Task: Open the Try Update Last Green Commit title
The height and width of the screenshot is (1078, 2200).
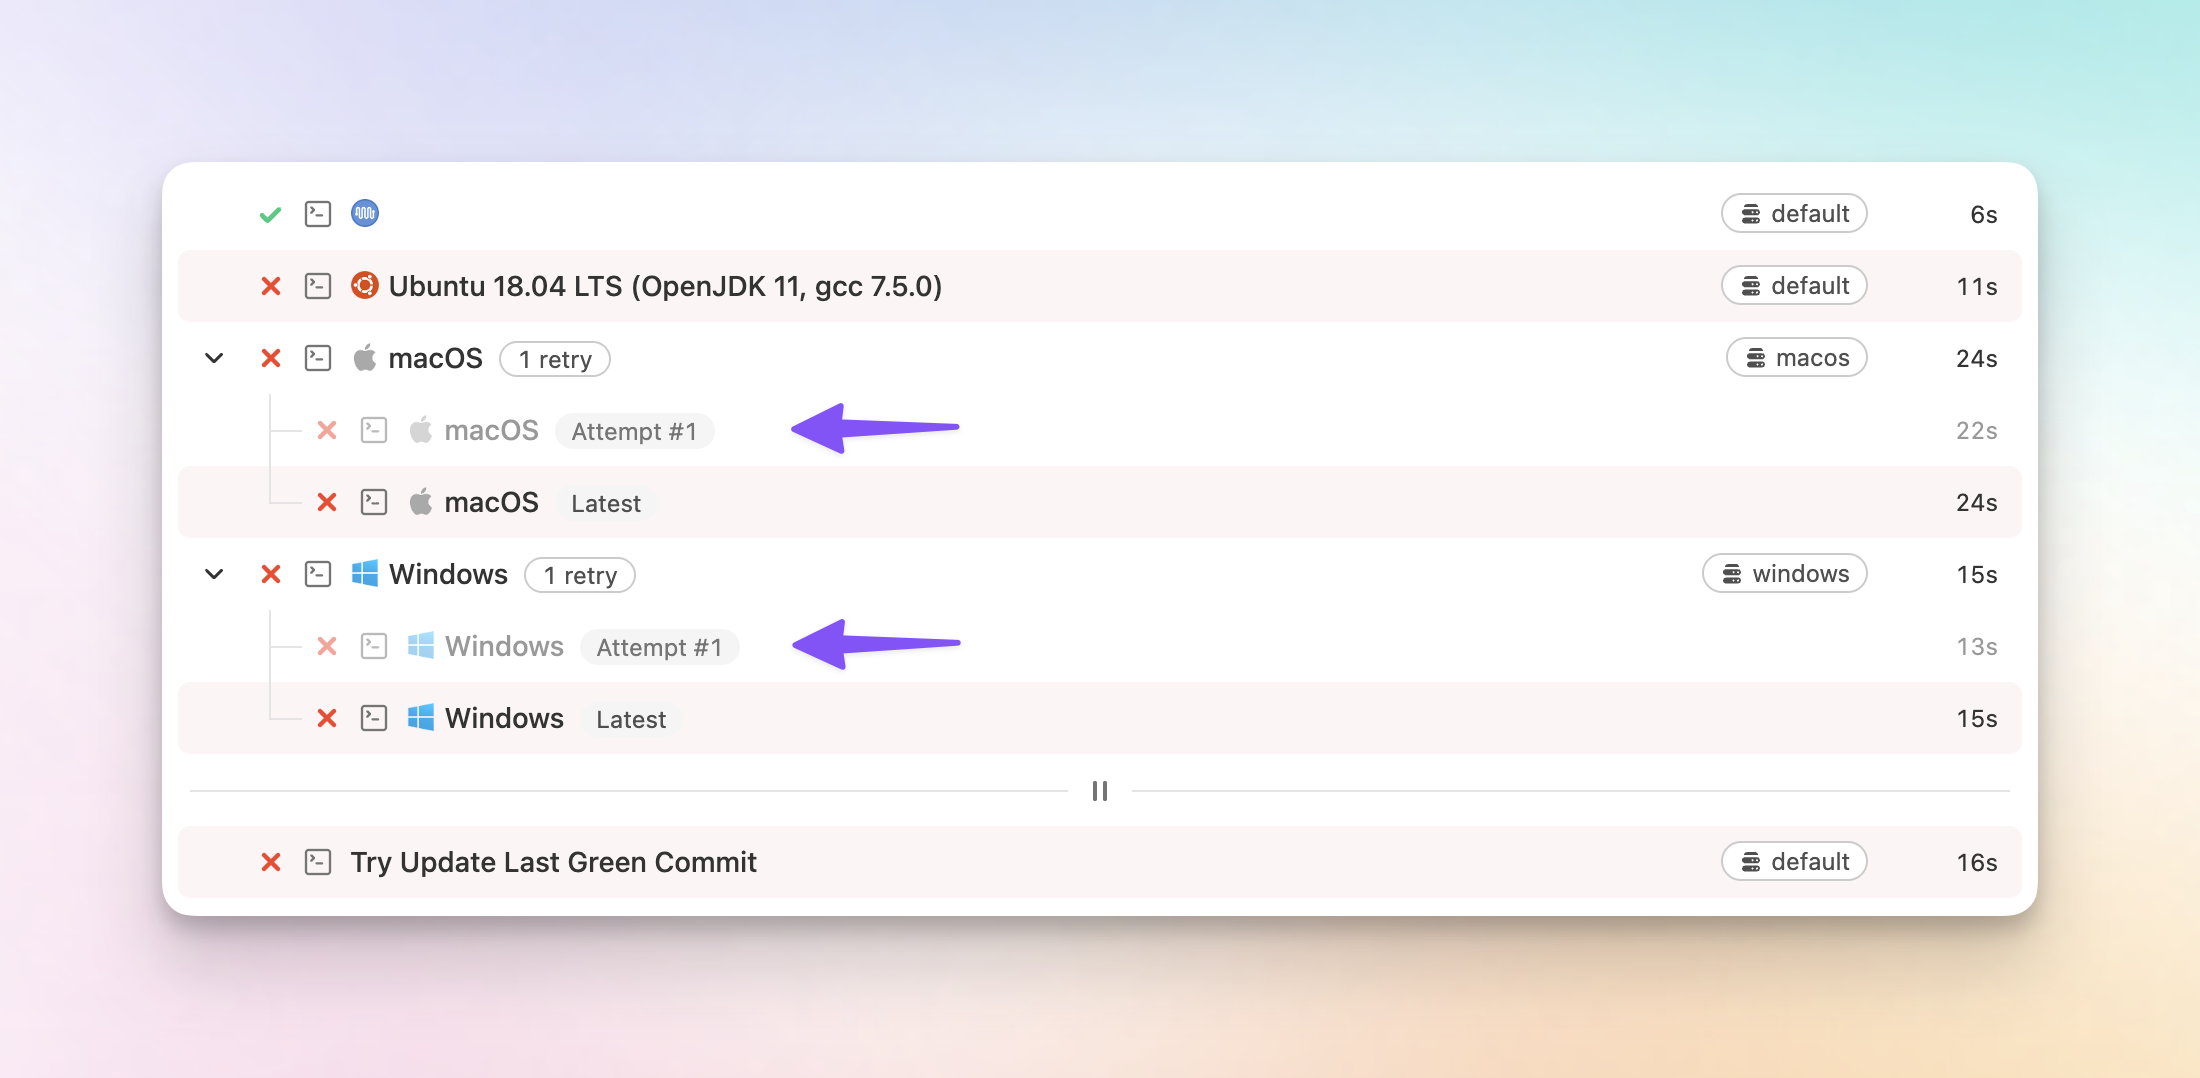Action: click(x=553, y=862)
